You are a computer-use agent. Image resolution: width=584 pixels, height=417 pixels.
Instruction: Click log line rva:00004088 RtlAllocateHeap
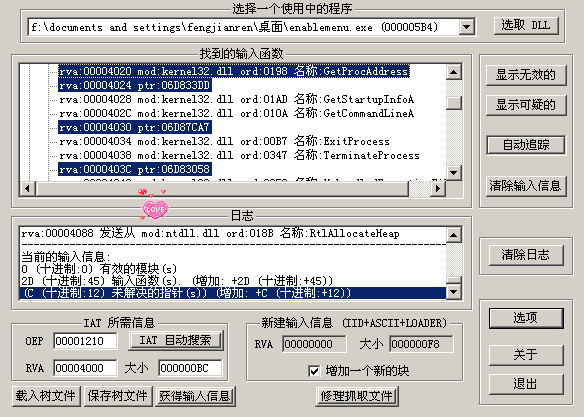click(210, 233)
